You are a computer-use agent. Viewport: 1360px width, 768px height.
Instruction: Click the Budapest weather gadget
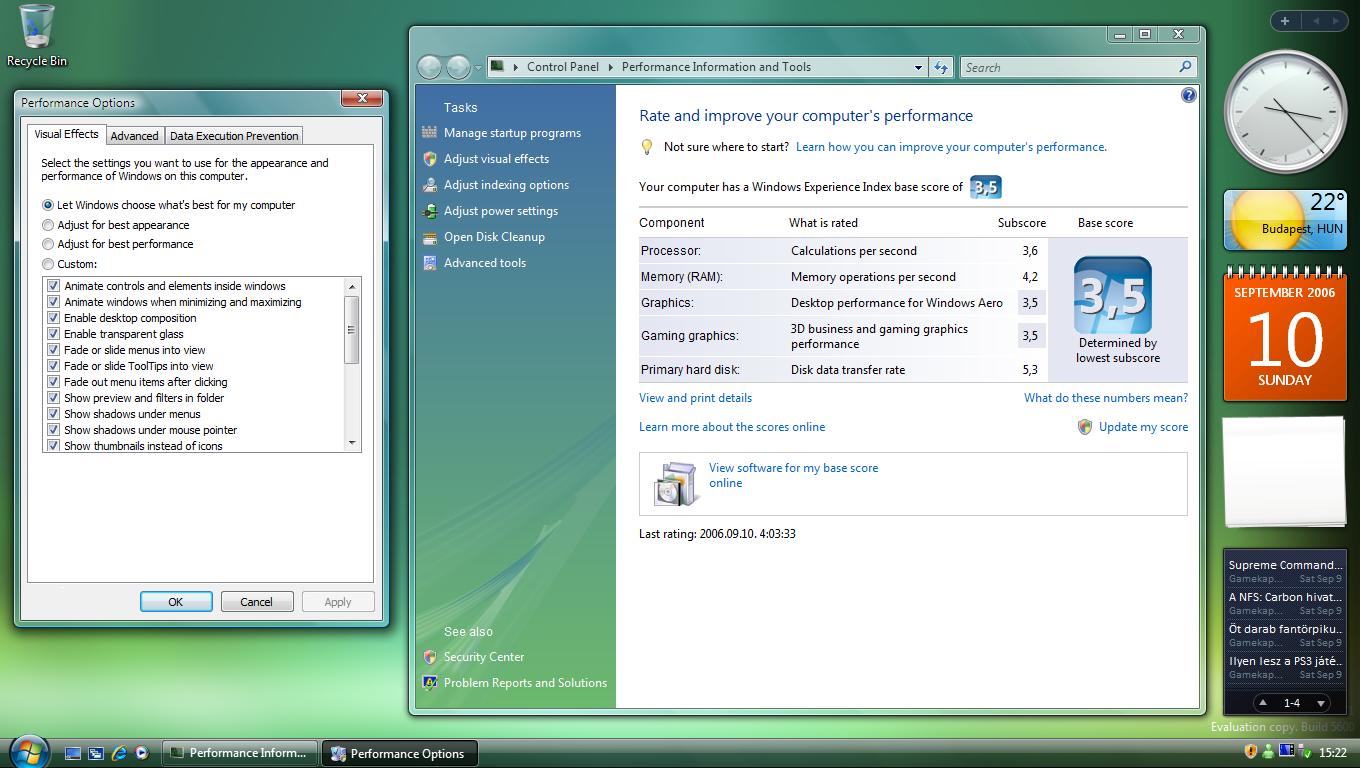pos(1285,220)
